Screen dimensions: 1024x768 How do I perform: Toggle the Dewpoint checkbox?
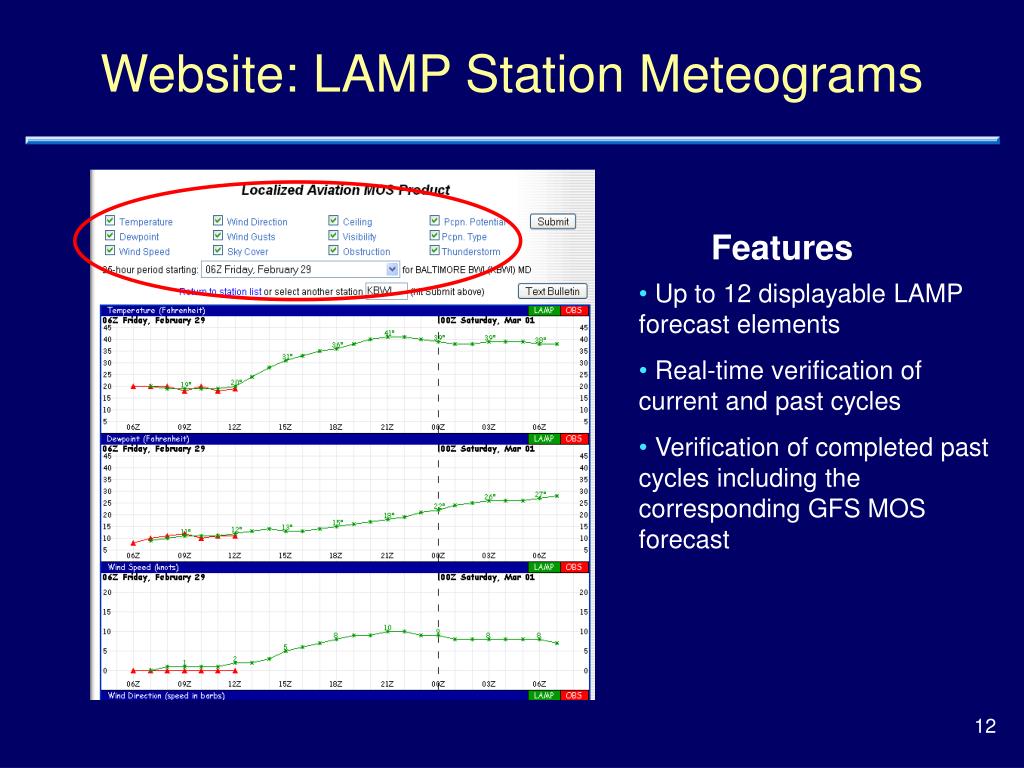pos(110,236)
